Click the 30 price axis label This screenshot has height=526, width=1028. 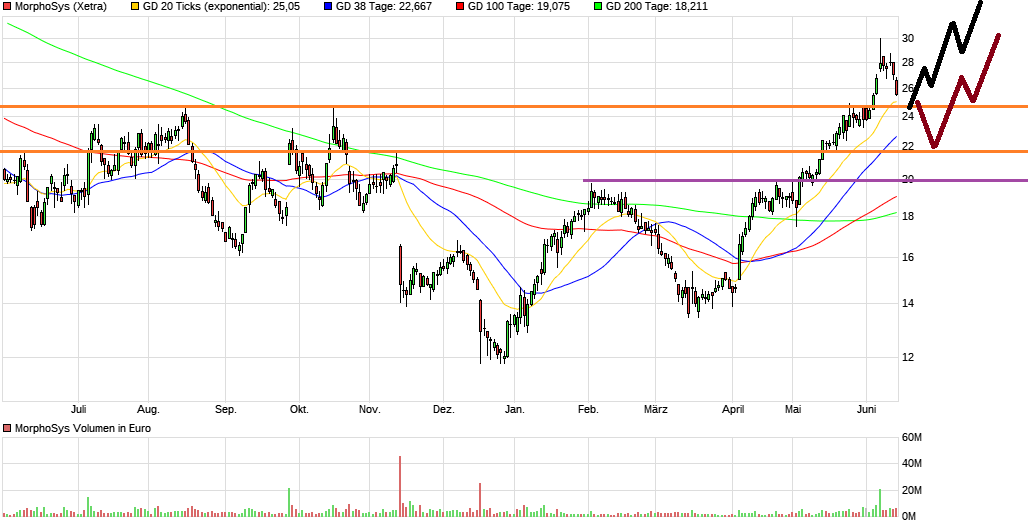pyautogui.click(x=908, y=38)
